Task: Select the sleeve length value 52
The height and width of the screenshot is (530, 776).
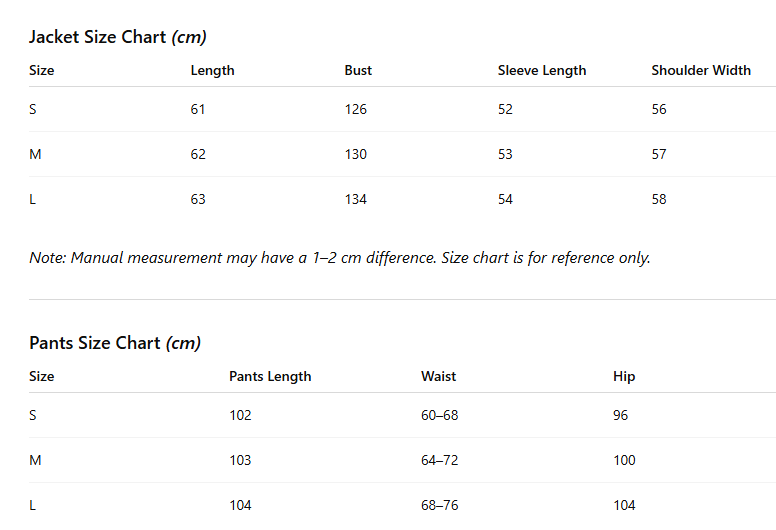Action: pos(505,109)
